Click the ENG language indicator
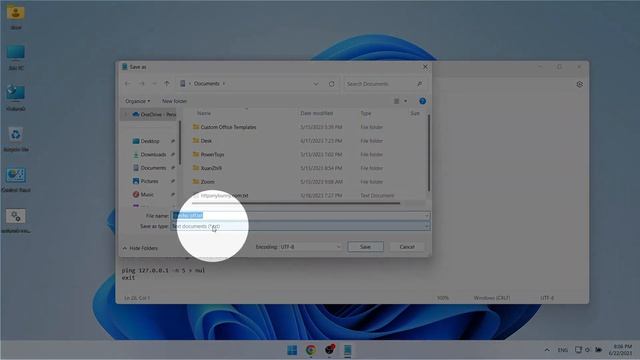The image size is (640, 360). [562, 350]
